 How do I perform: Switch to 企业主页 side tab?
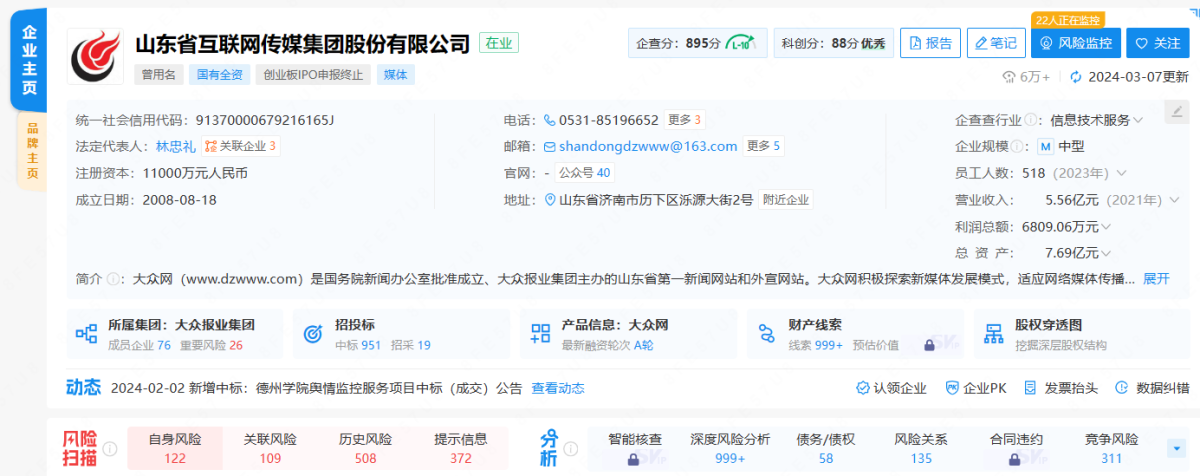point(30,62)
